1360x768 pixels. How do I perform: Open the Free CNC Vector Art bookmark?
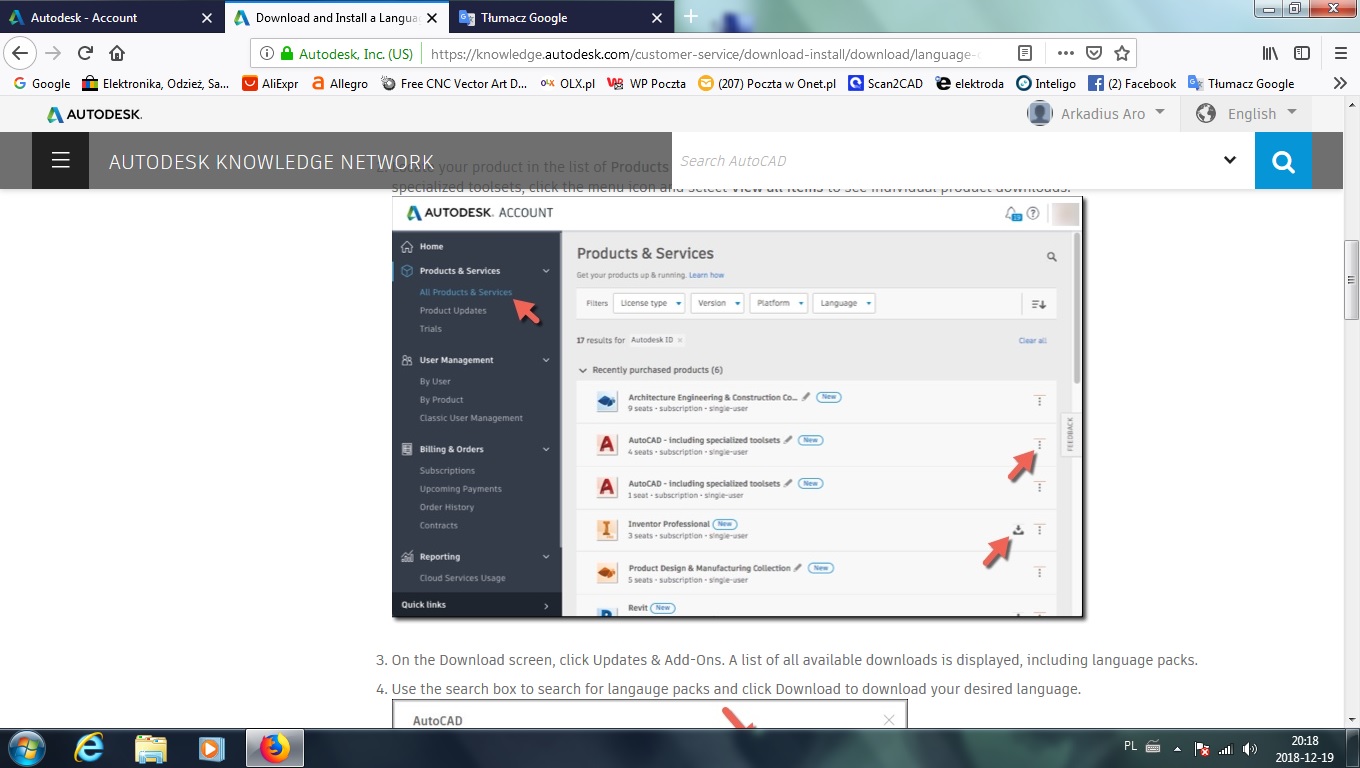(x=455, y=84)
